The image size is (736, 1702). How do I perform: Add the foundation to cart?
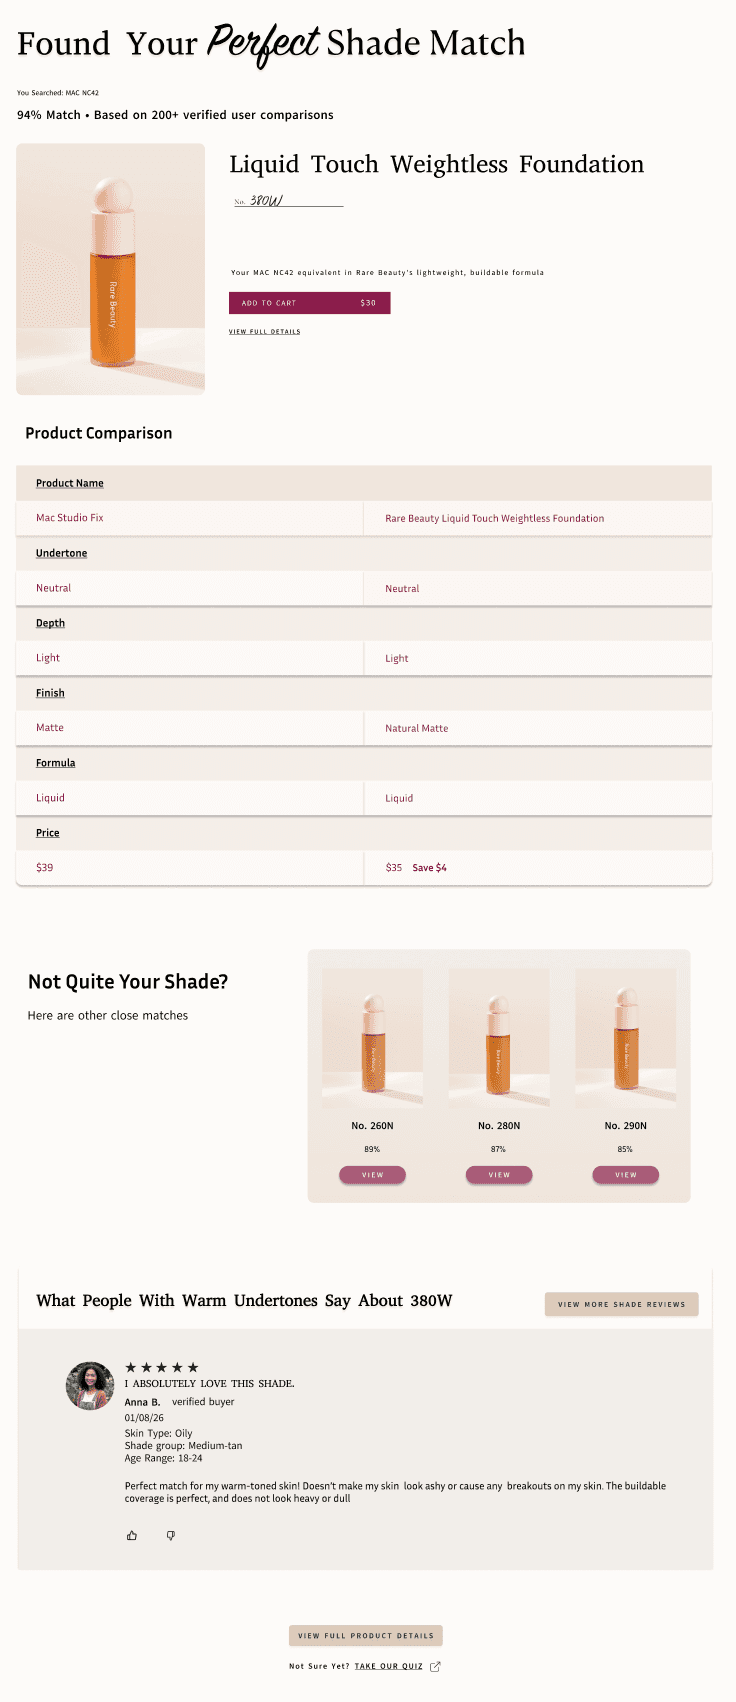pyautogui.click(x=310, y=303)
